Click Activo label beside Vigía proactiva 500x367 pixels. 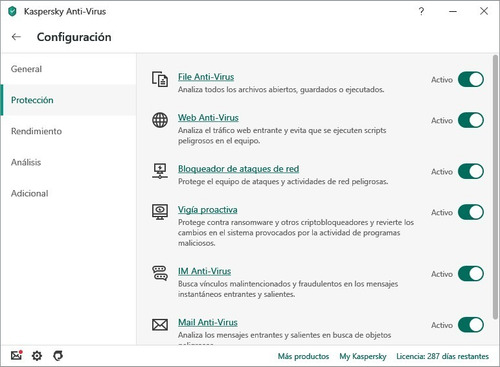coord(442,212)
